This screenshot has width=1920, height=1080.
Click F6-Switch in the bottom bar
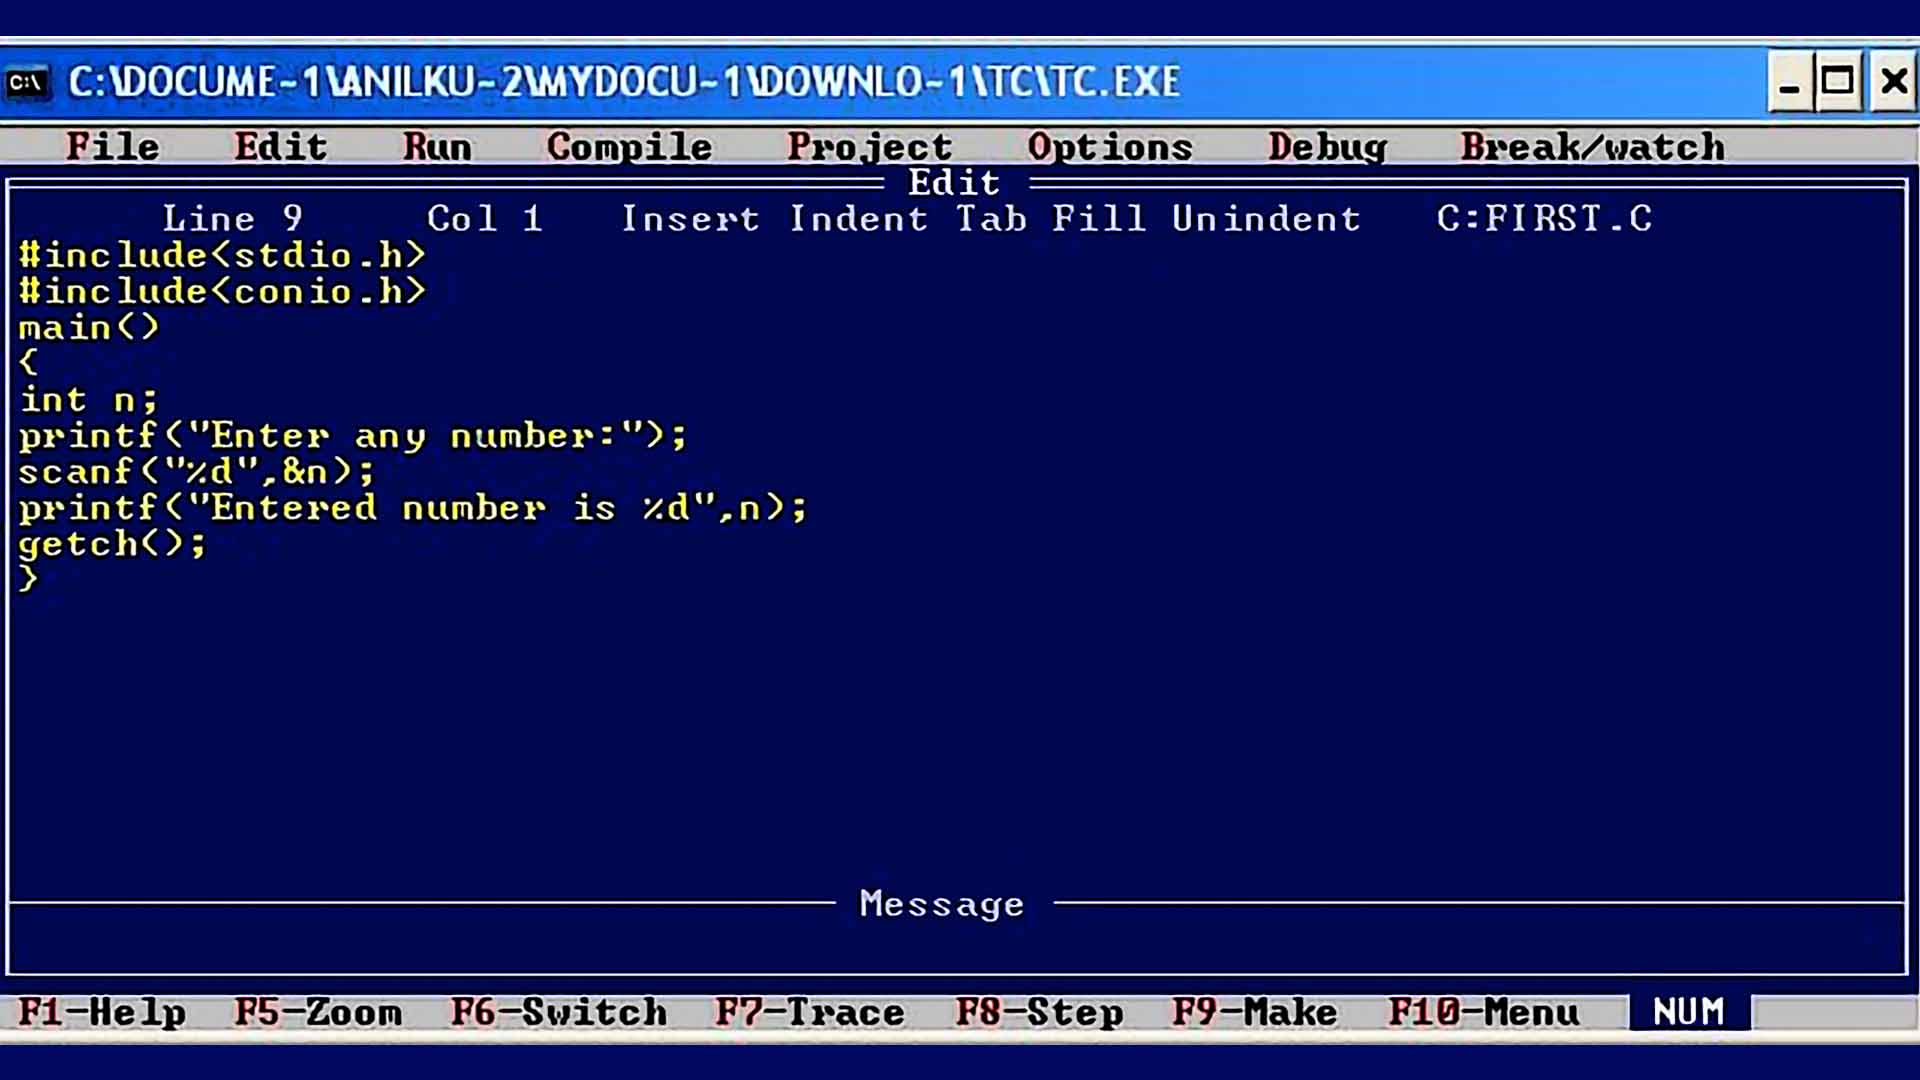(x=559, y=1012)
